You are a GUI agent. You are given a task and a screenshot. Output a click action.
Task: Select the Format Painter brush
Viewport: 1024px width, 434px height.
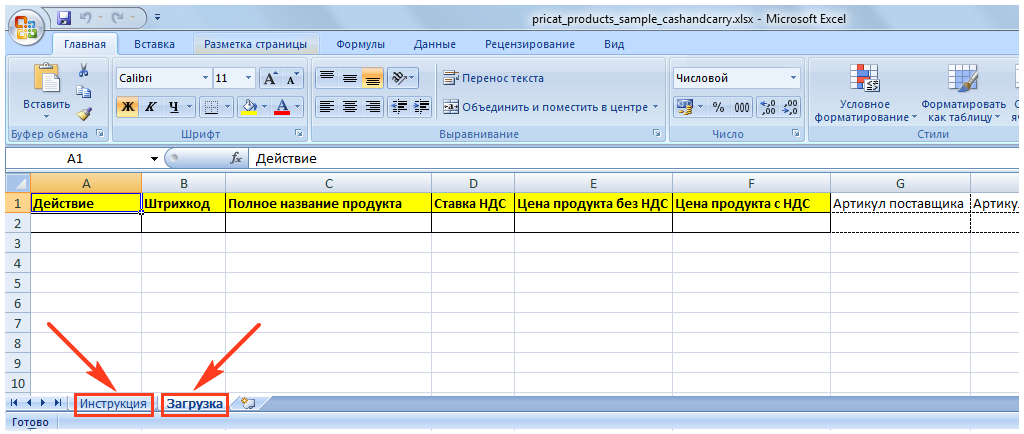84,114
